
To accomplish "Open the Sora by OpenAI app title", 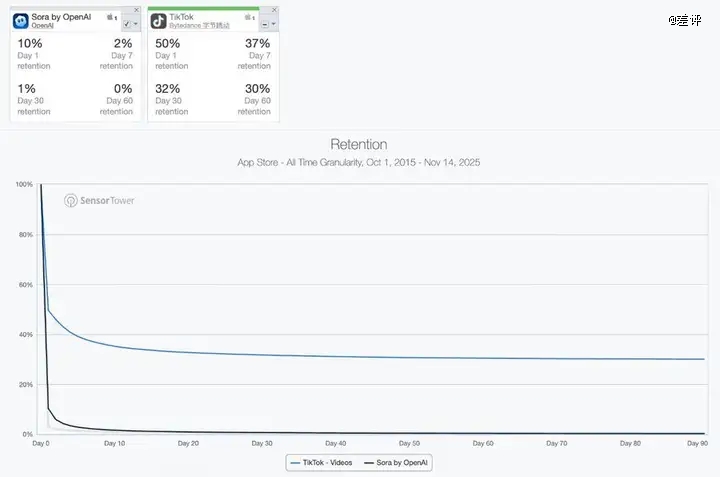I will (x=63, y=17).
